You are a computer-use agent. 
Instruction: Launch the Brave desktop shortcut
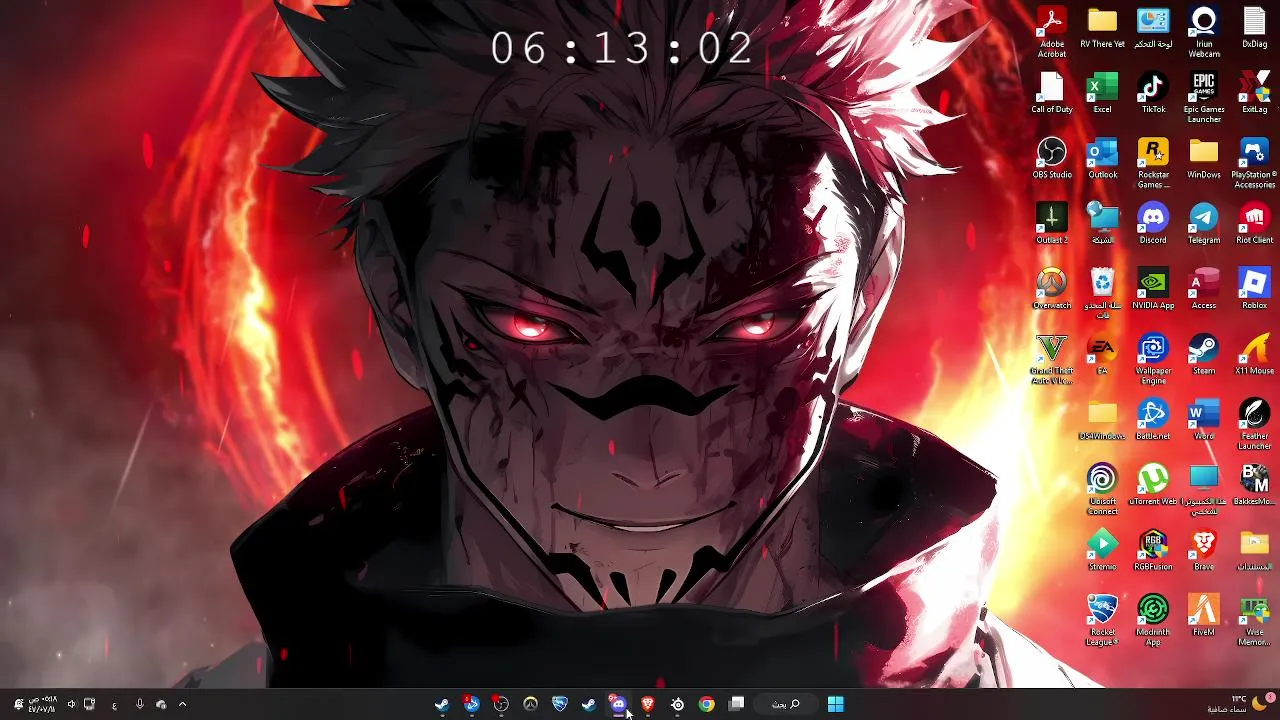(1204, 548)
